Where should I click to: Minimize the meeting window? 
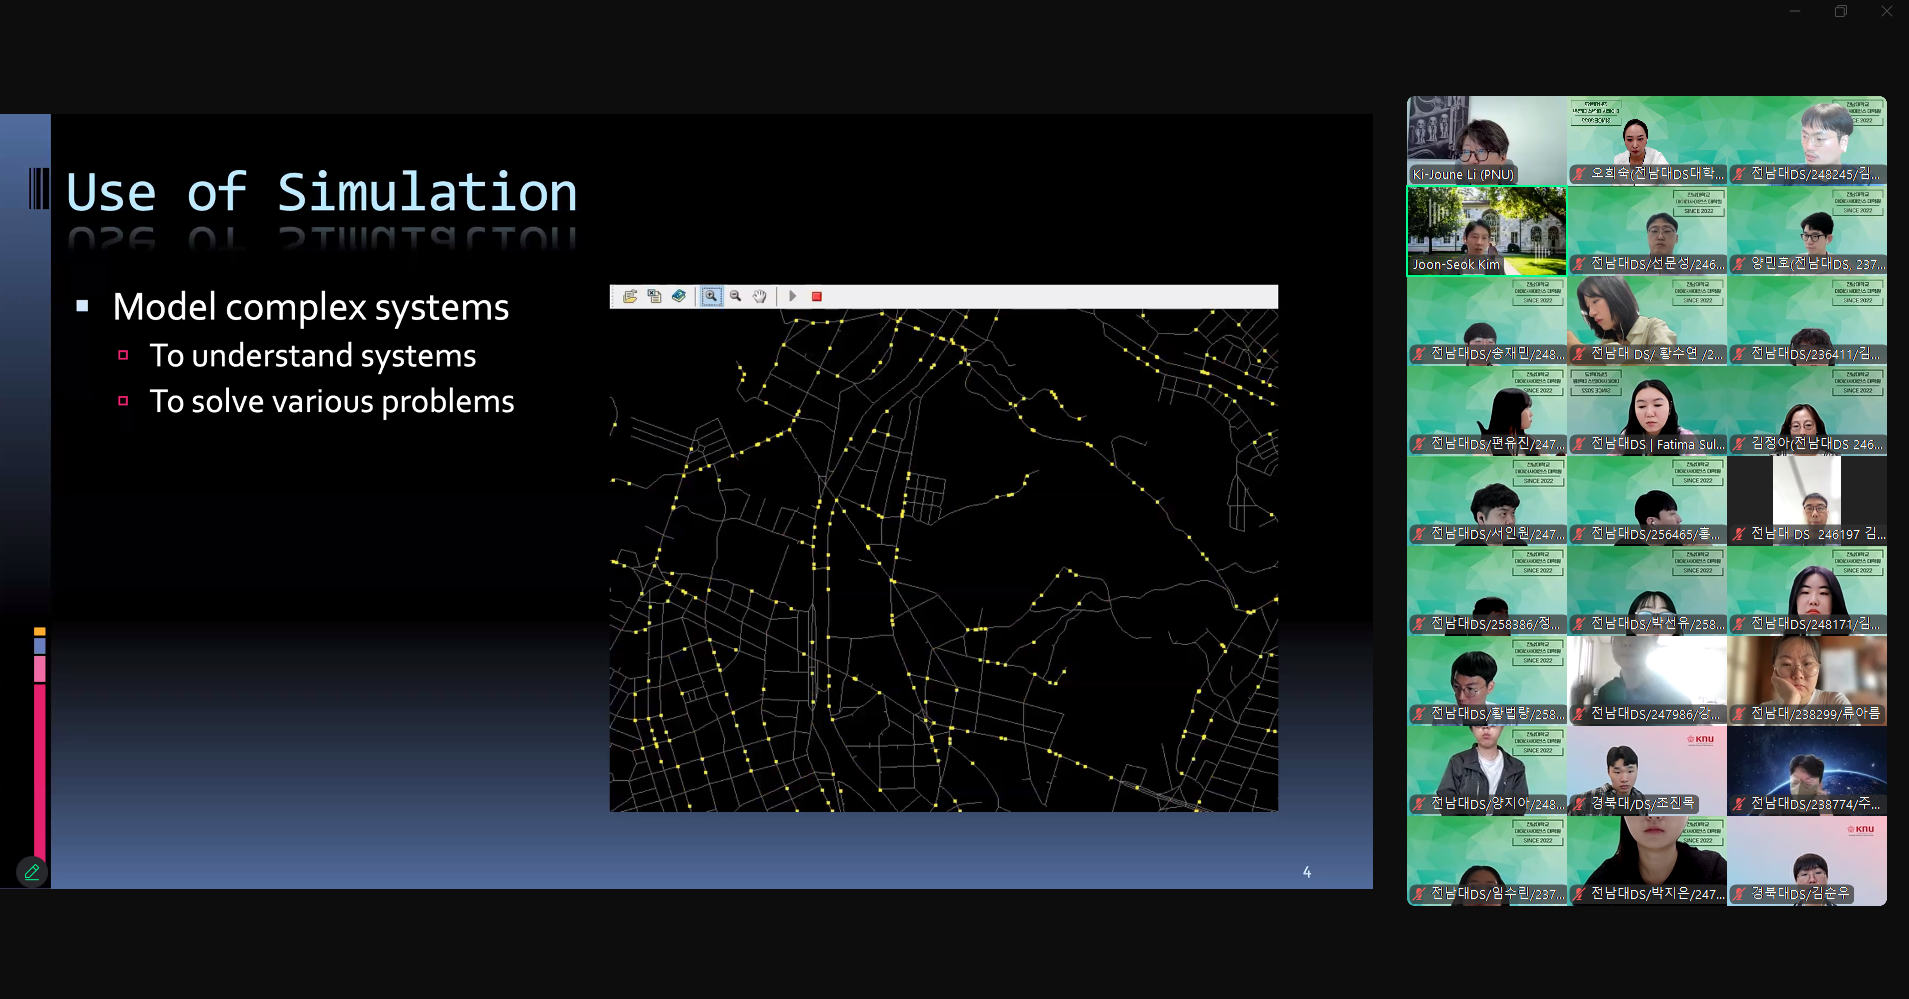[1795, 11]
